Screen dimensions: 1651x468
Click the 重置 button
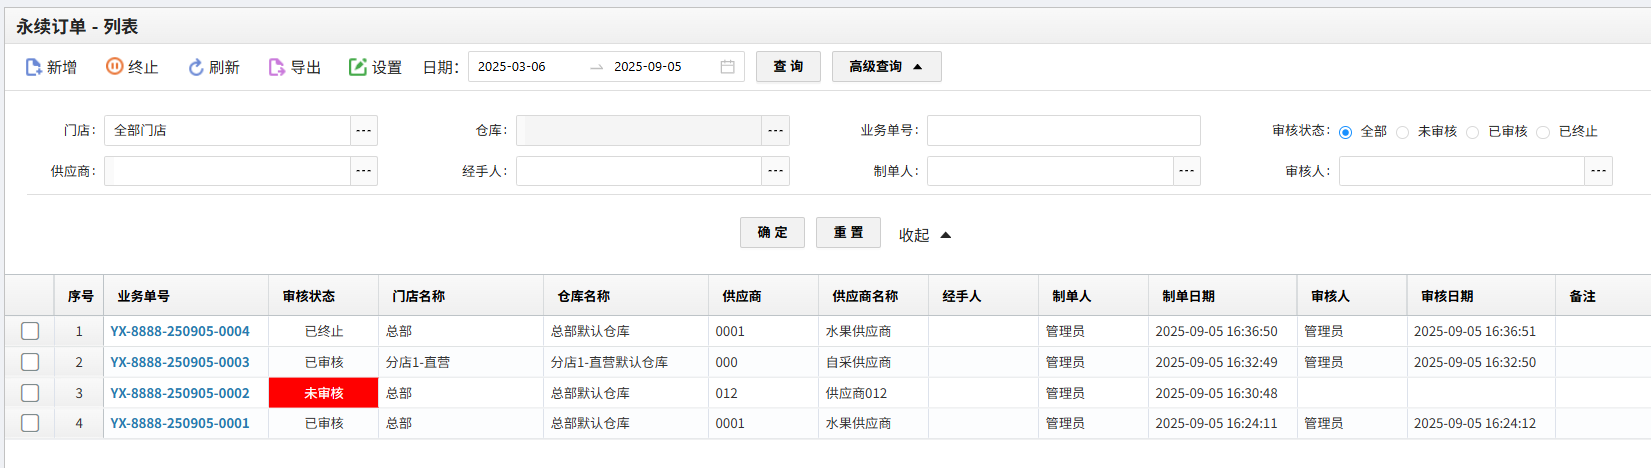[849, 232]
